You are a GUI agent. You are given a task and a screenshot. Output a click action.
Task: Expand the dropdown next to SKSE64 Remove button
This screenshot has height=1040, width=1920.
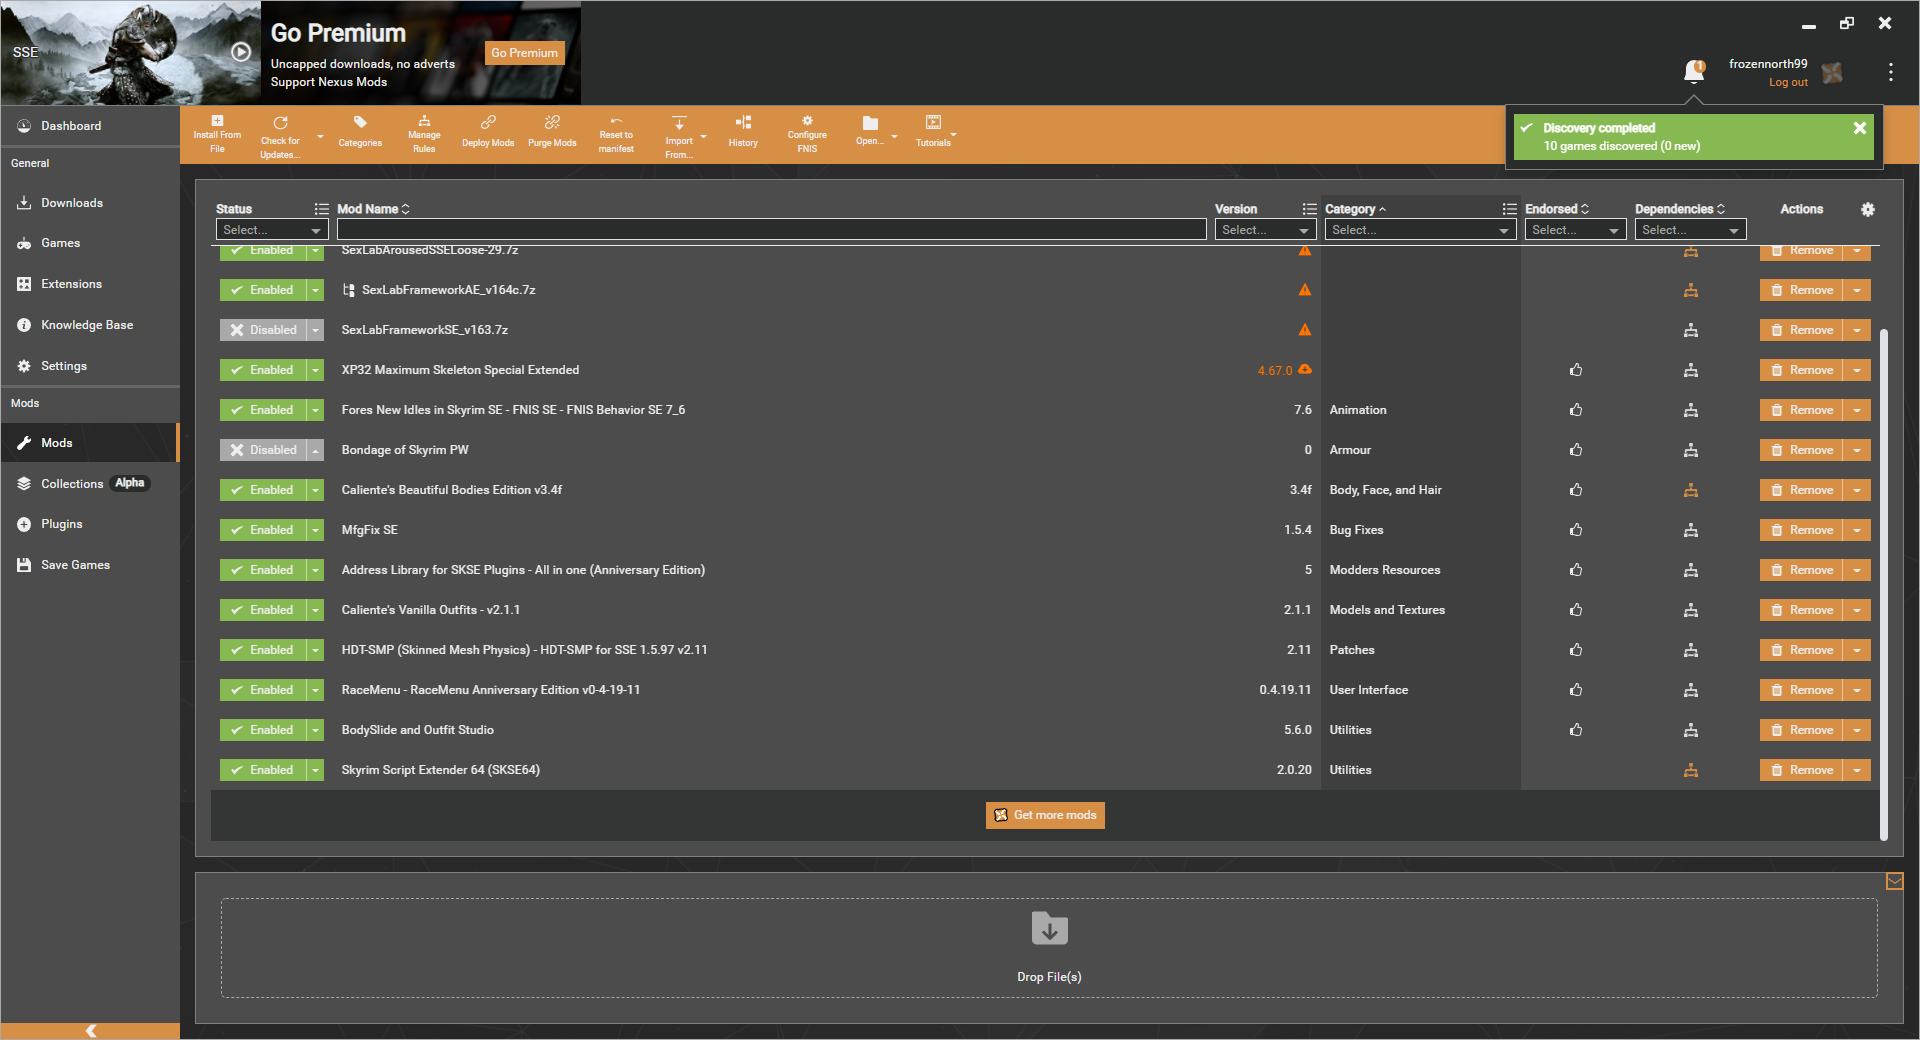tap(1858, 770)
